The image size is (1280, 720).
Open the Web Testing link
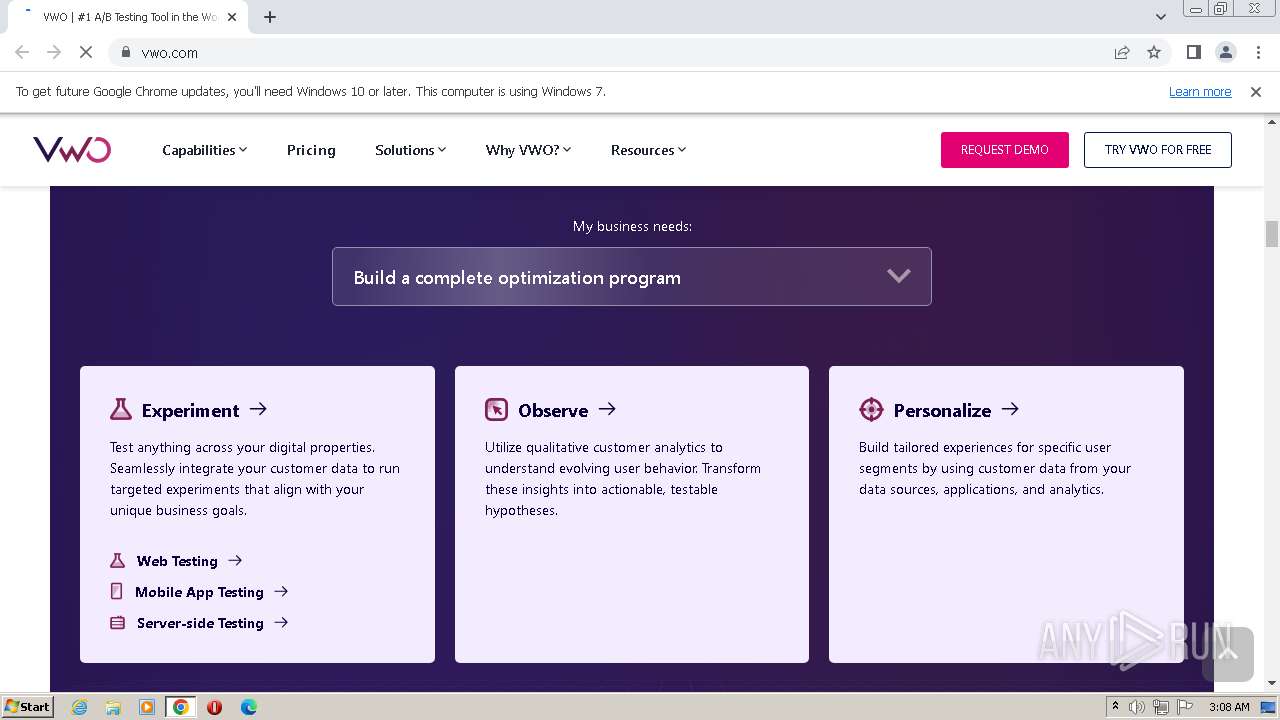point(177,560)
